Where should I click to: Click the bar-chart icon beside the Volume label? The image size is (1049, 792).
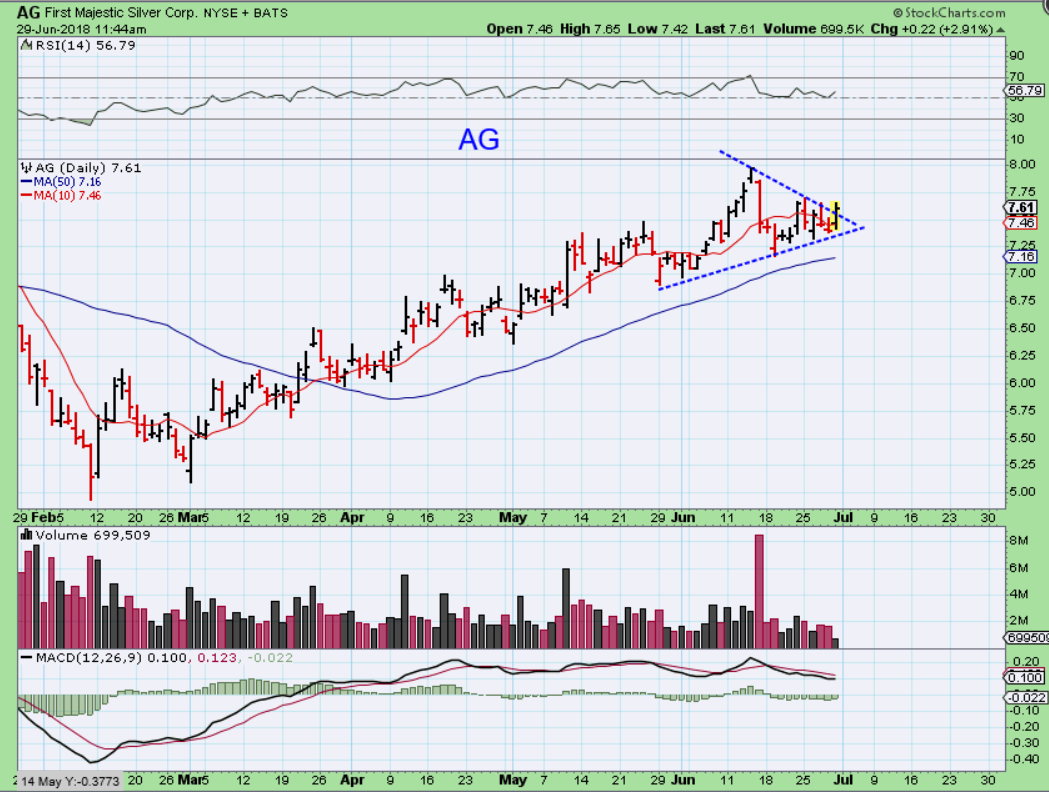[27, 534]
